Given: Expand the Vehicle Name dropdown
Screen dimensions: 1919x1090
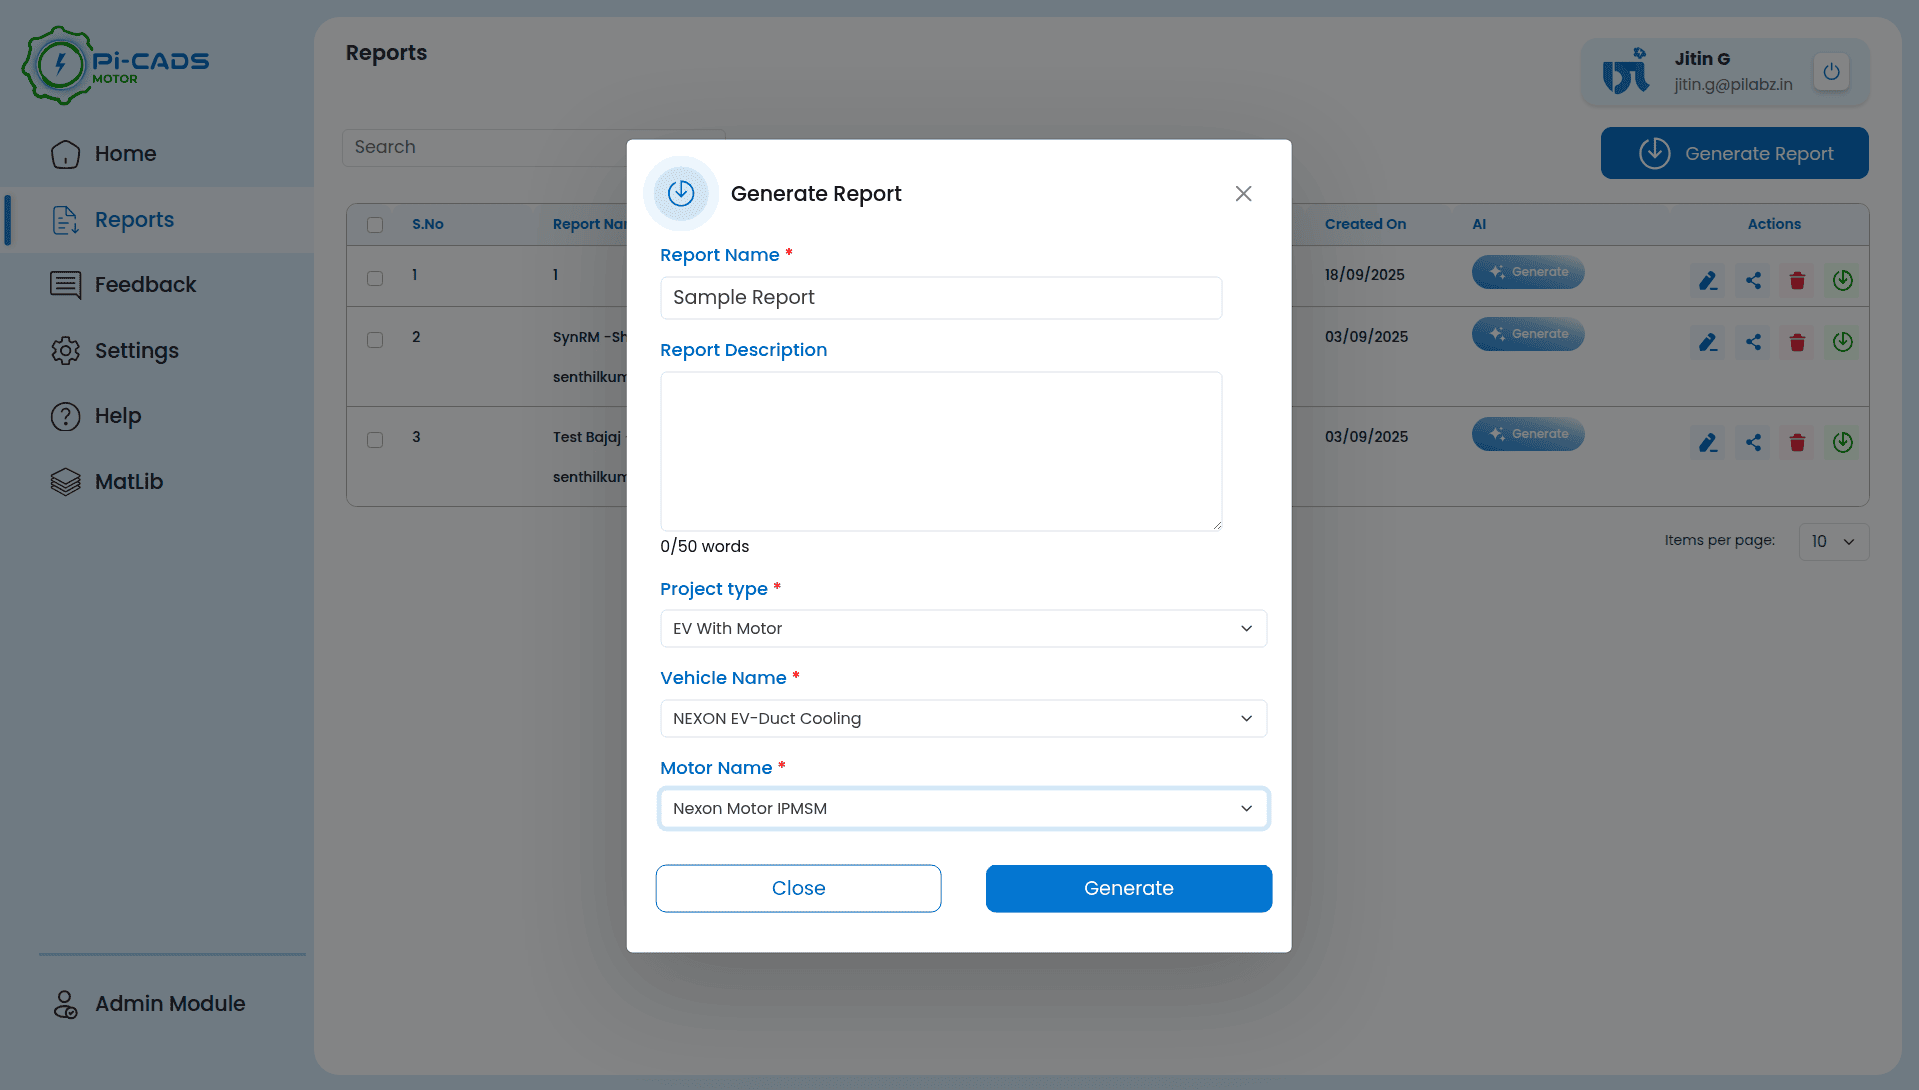Looking at the screenshot, I should click(x=963, y=719).
